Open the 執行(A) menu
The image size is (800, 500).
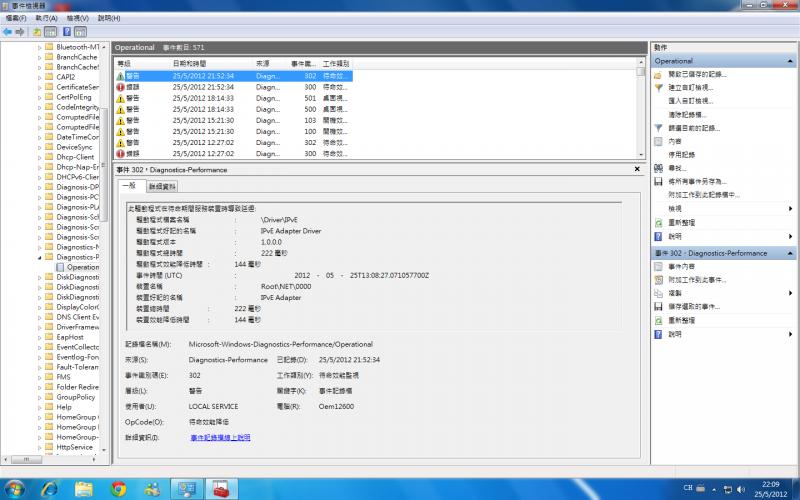(46, 18)
